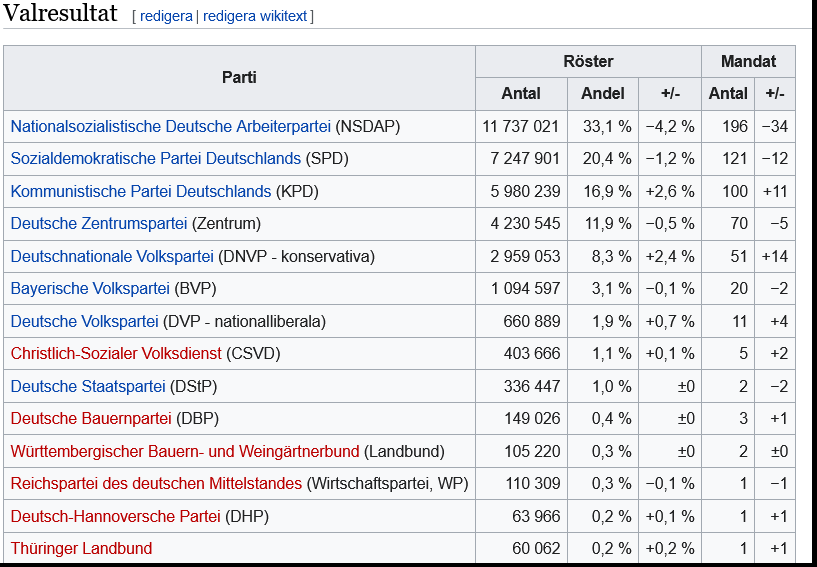This screenshot has height=567, width=817.
Task: Open Kommunistische Partei Deutschlands page
Action: point(141,191)
